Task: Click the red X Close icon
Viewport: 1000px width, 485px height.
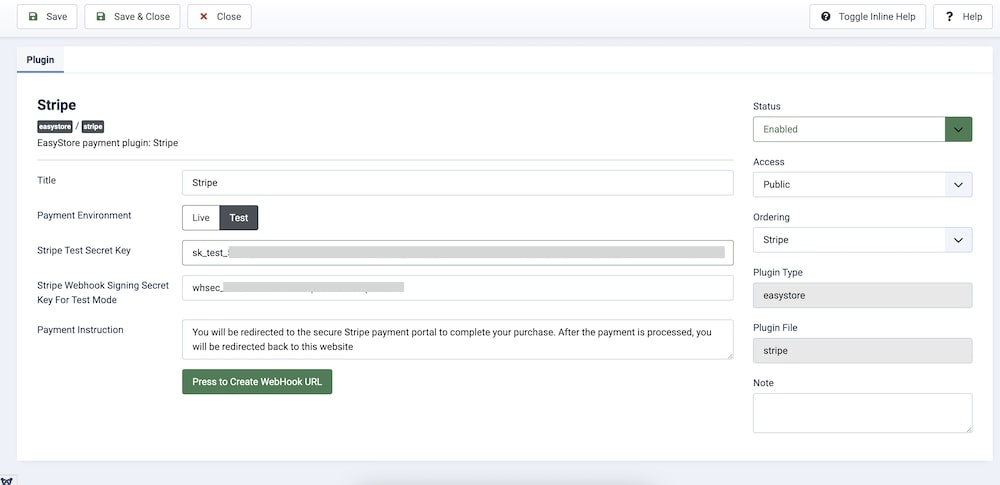Action: (x=205, y=17)
